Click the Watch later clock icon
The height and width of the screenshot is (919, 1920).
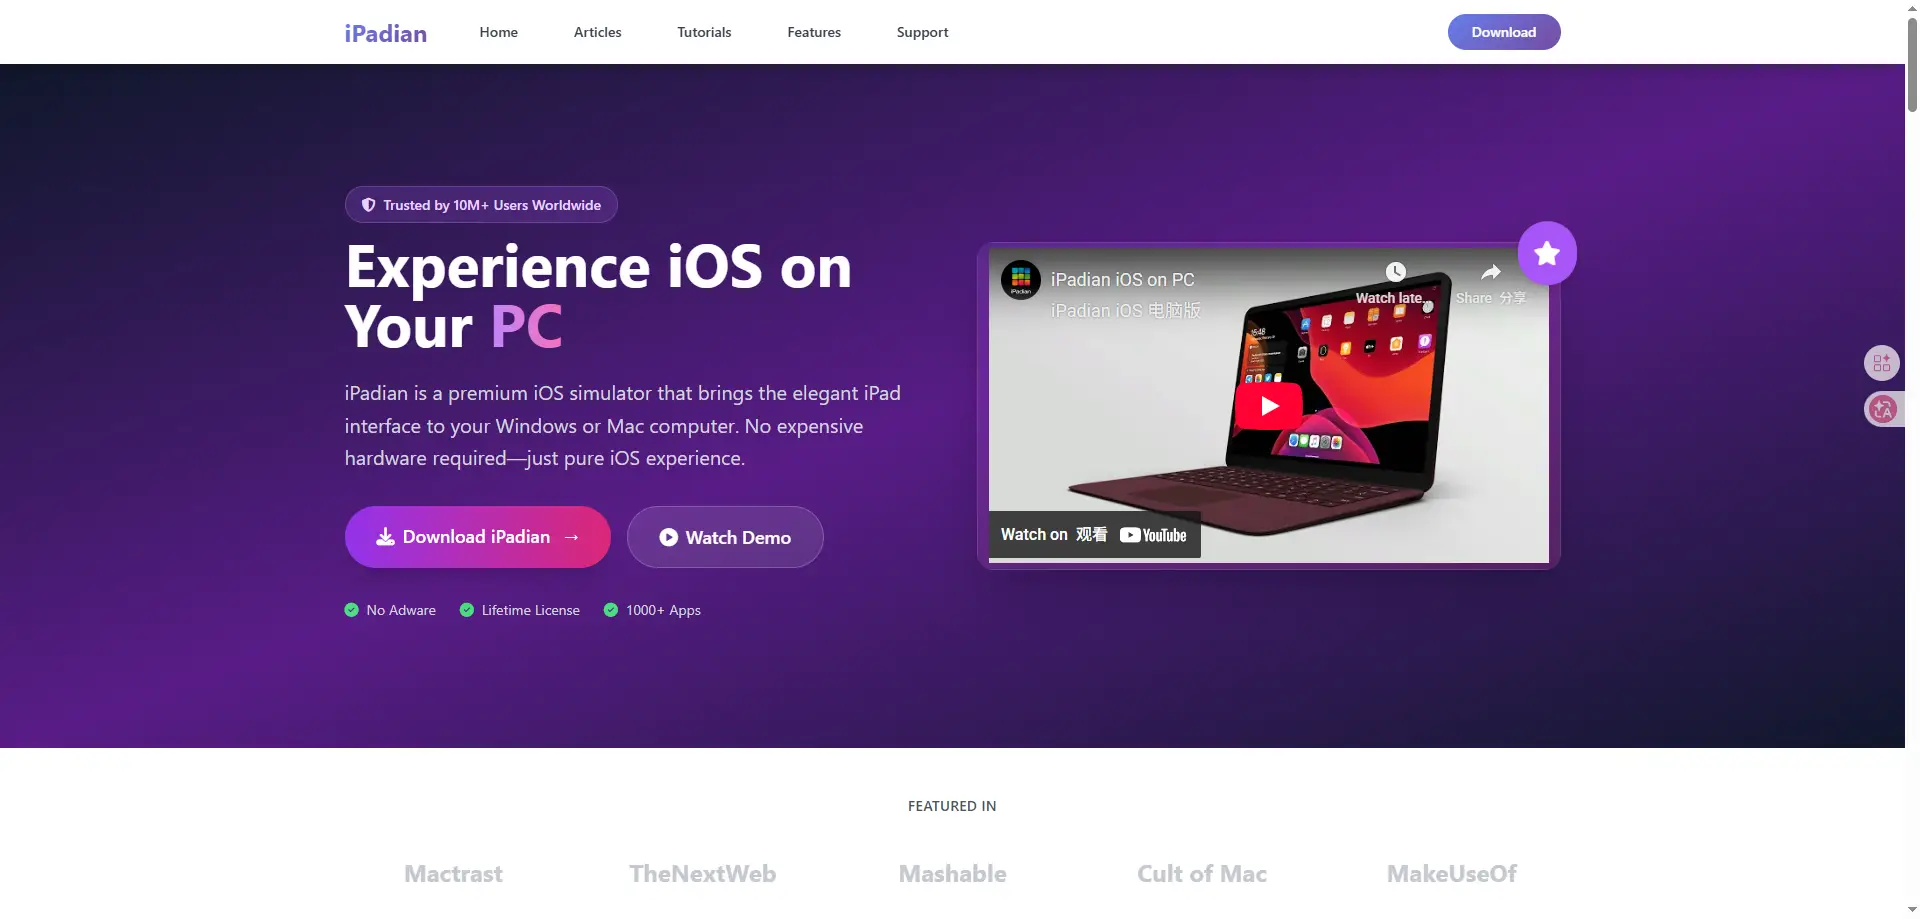pos(1396,272)
